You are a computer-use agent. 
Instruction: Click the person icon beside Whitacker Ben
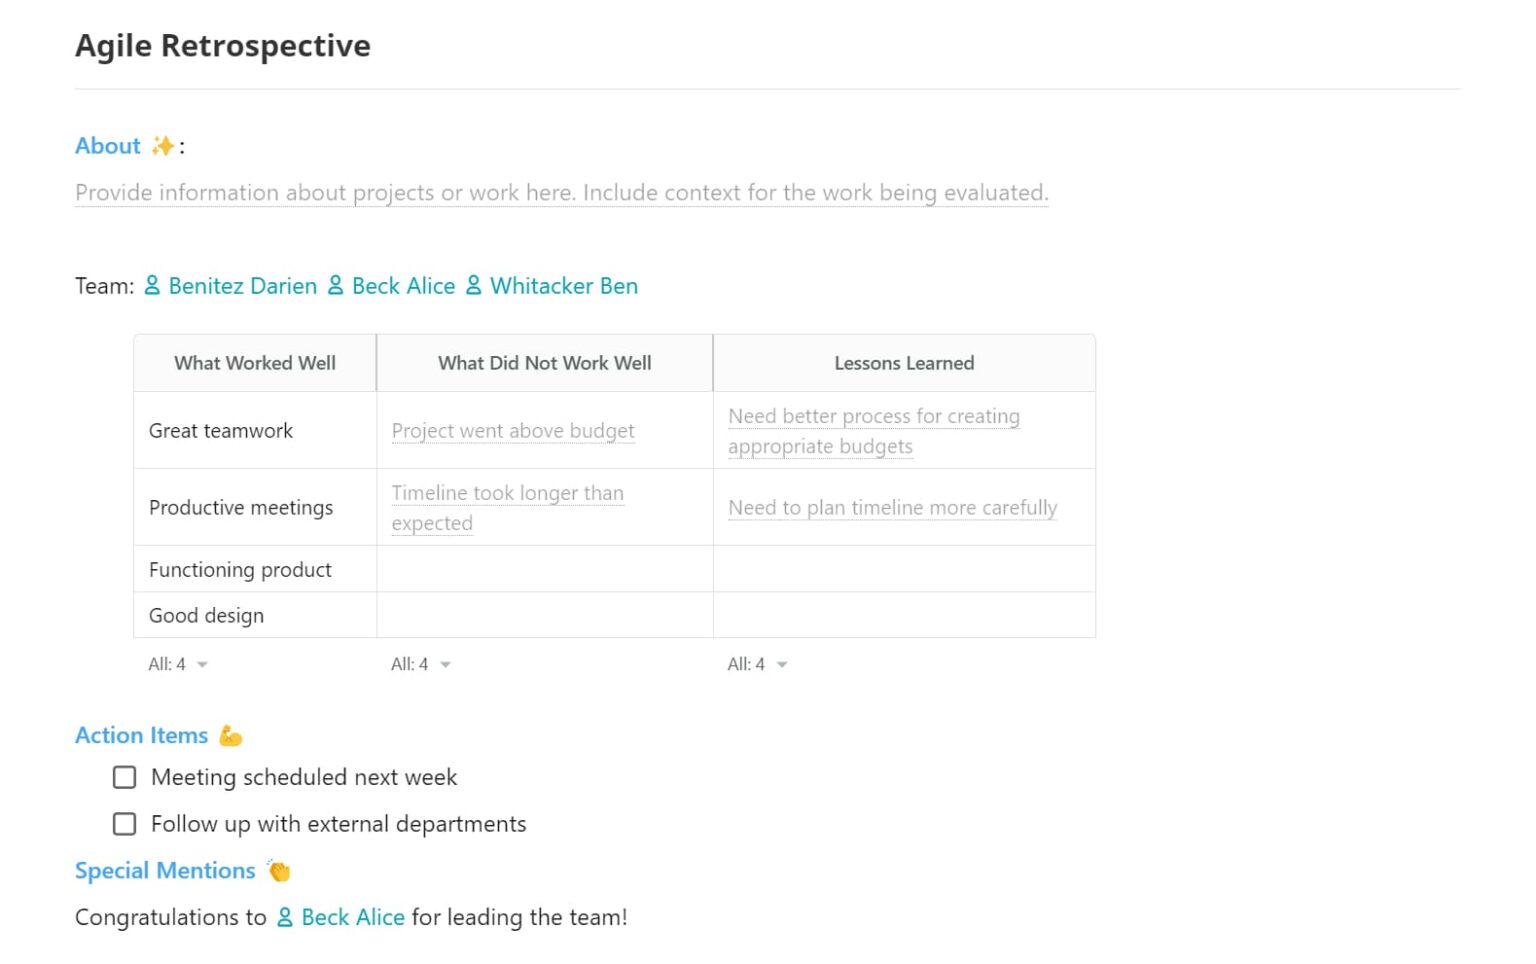pos(474,286)
